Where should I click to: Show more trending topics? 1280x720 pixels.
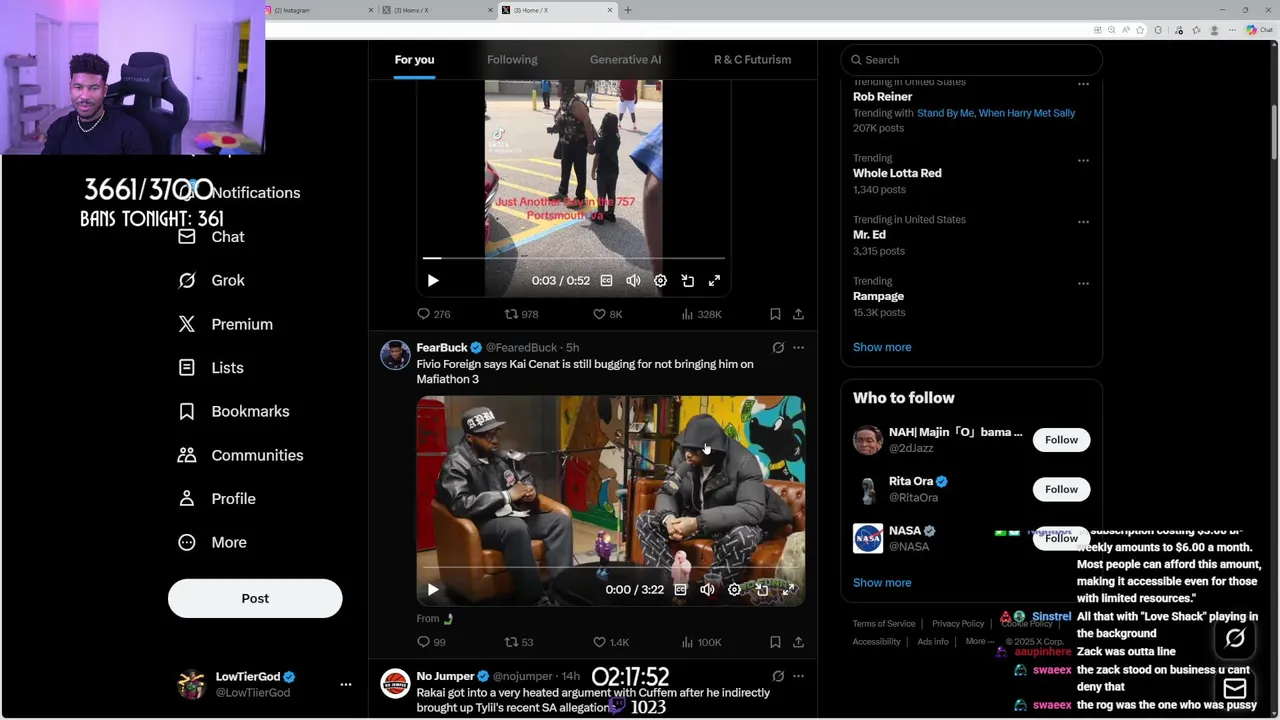882,347
